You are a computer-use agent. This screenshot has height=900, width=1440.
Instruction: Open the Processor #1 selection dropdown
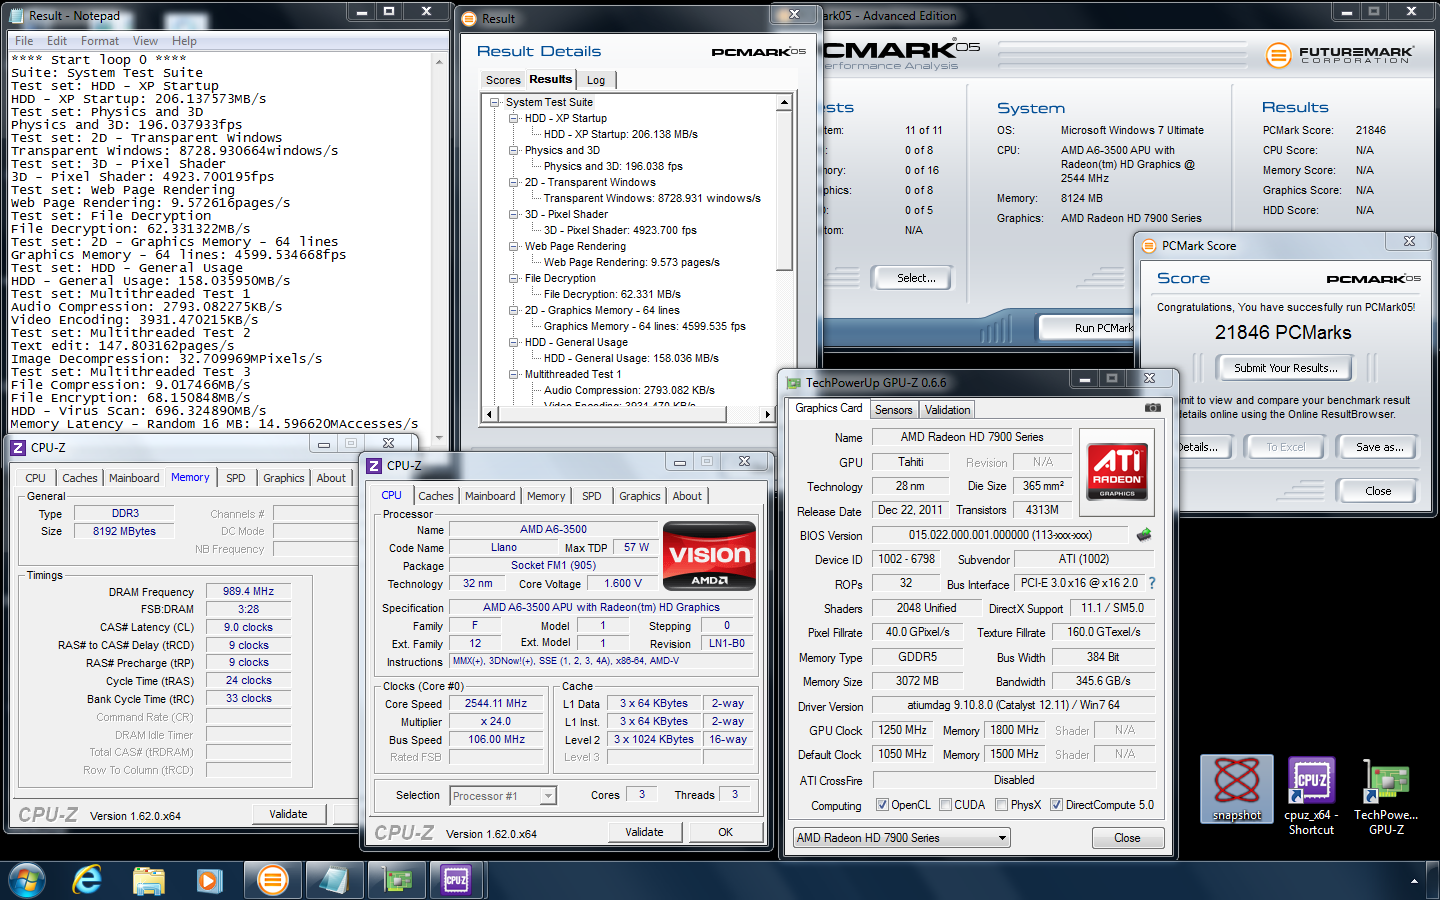pyautogui.click(x=503, y=796)
